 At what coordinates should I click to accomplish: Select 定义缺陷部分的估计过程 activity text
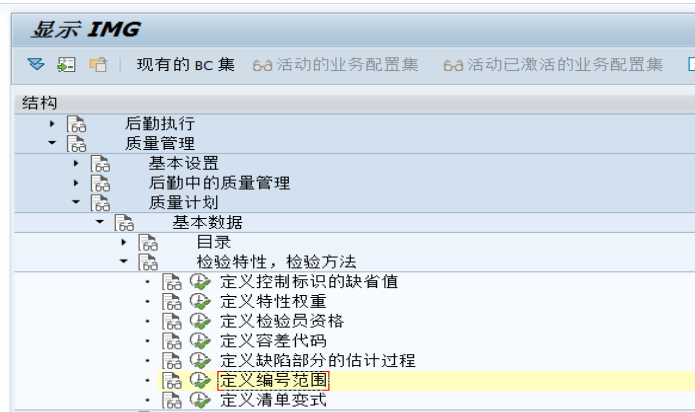318,360
